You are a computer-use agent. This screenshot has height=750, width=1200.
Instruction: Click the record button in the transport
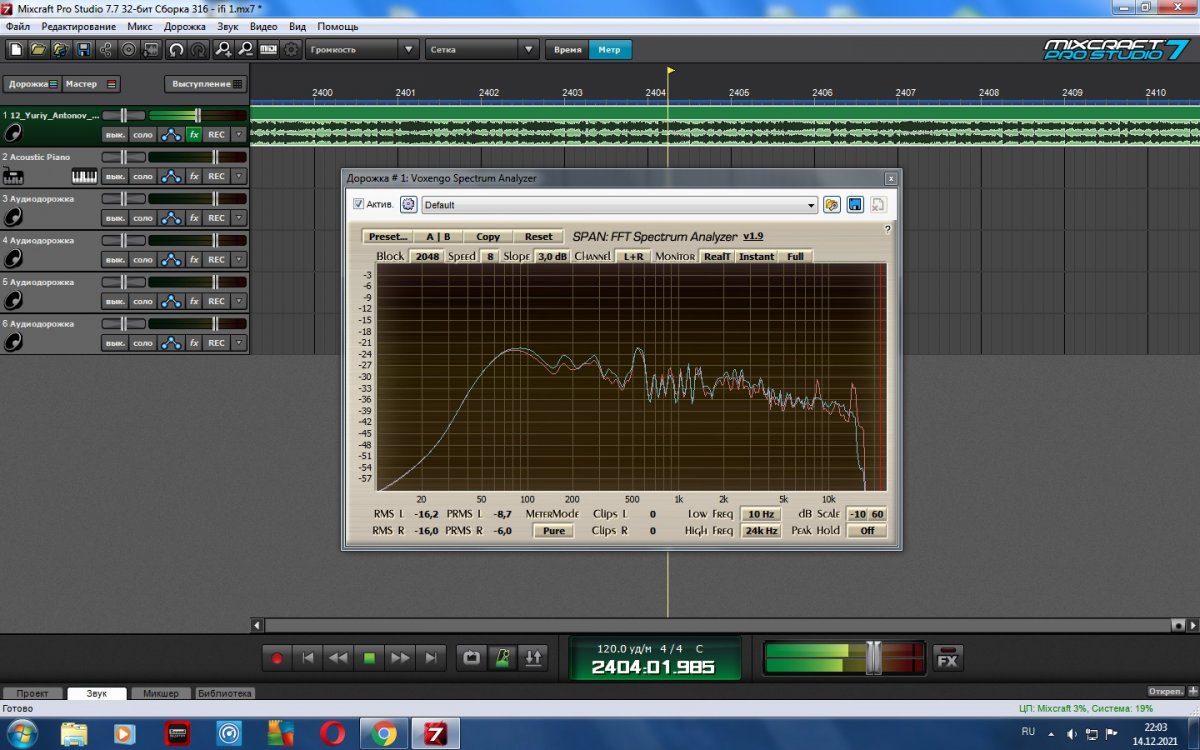[277, 658]
